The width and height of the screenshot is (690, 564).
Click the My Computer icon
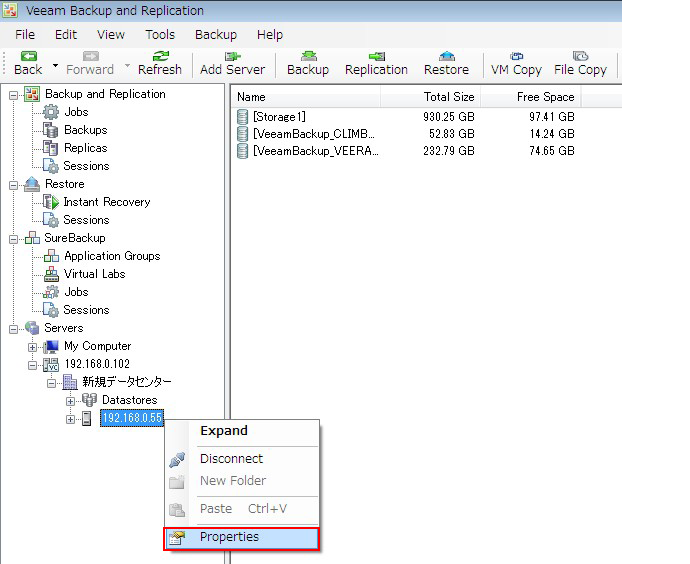pyautogui.click(x=51, y=347)
